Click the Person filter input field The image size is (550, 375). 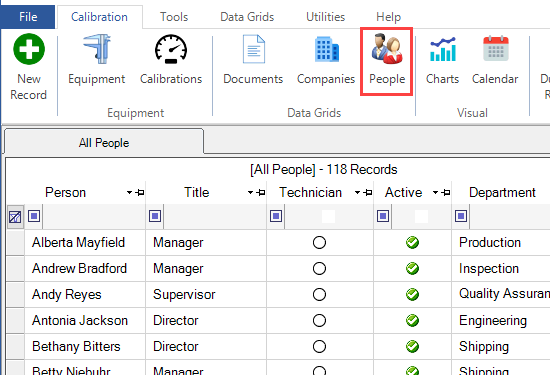94,216
